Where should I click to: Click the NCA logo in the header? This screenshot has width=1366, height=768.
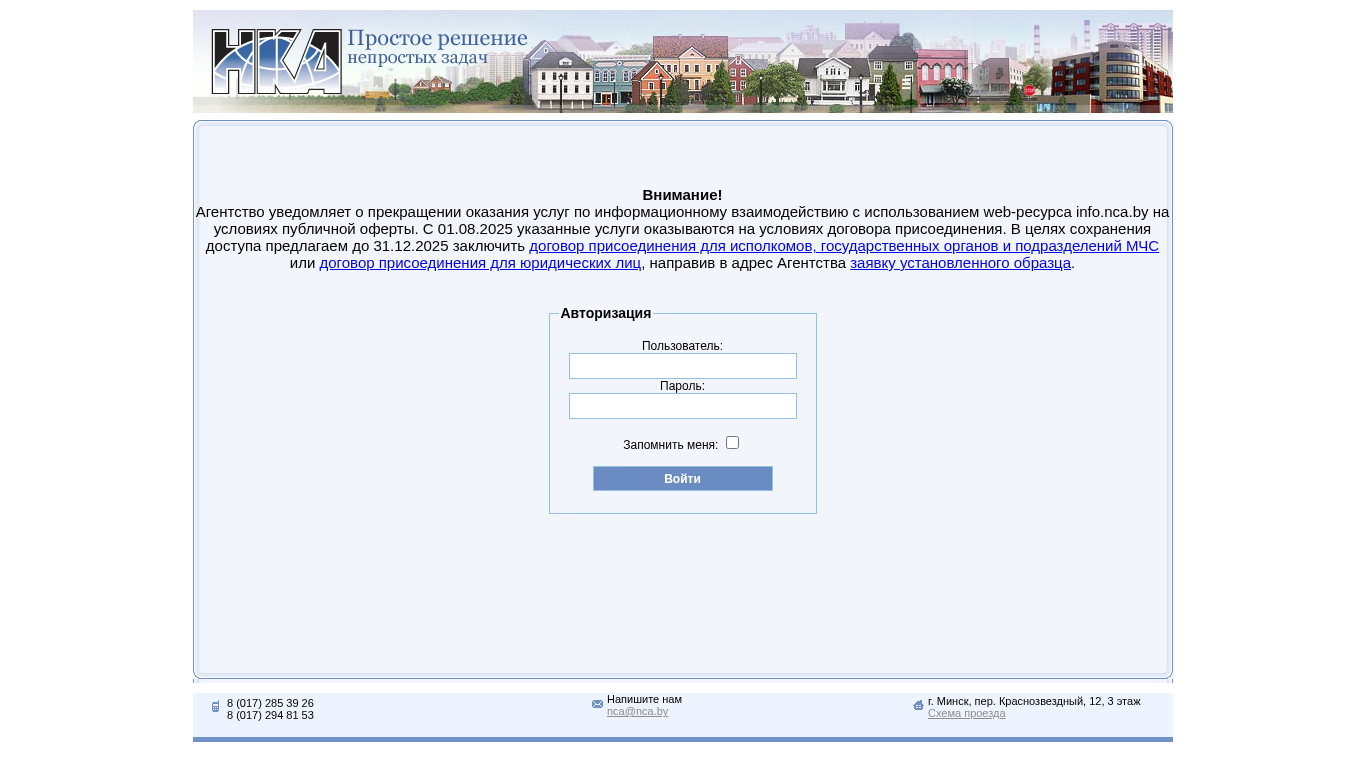coord(277,62)
